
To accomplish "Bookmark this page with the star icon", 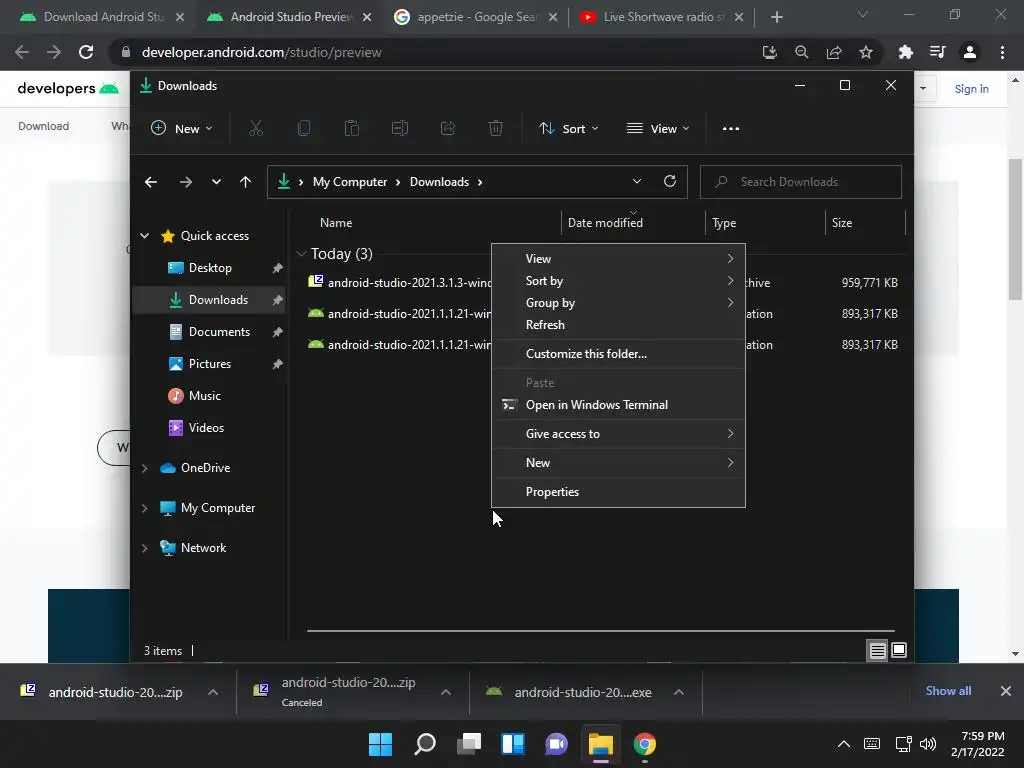I will click(x=866, y=52).
